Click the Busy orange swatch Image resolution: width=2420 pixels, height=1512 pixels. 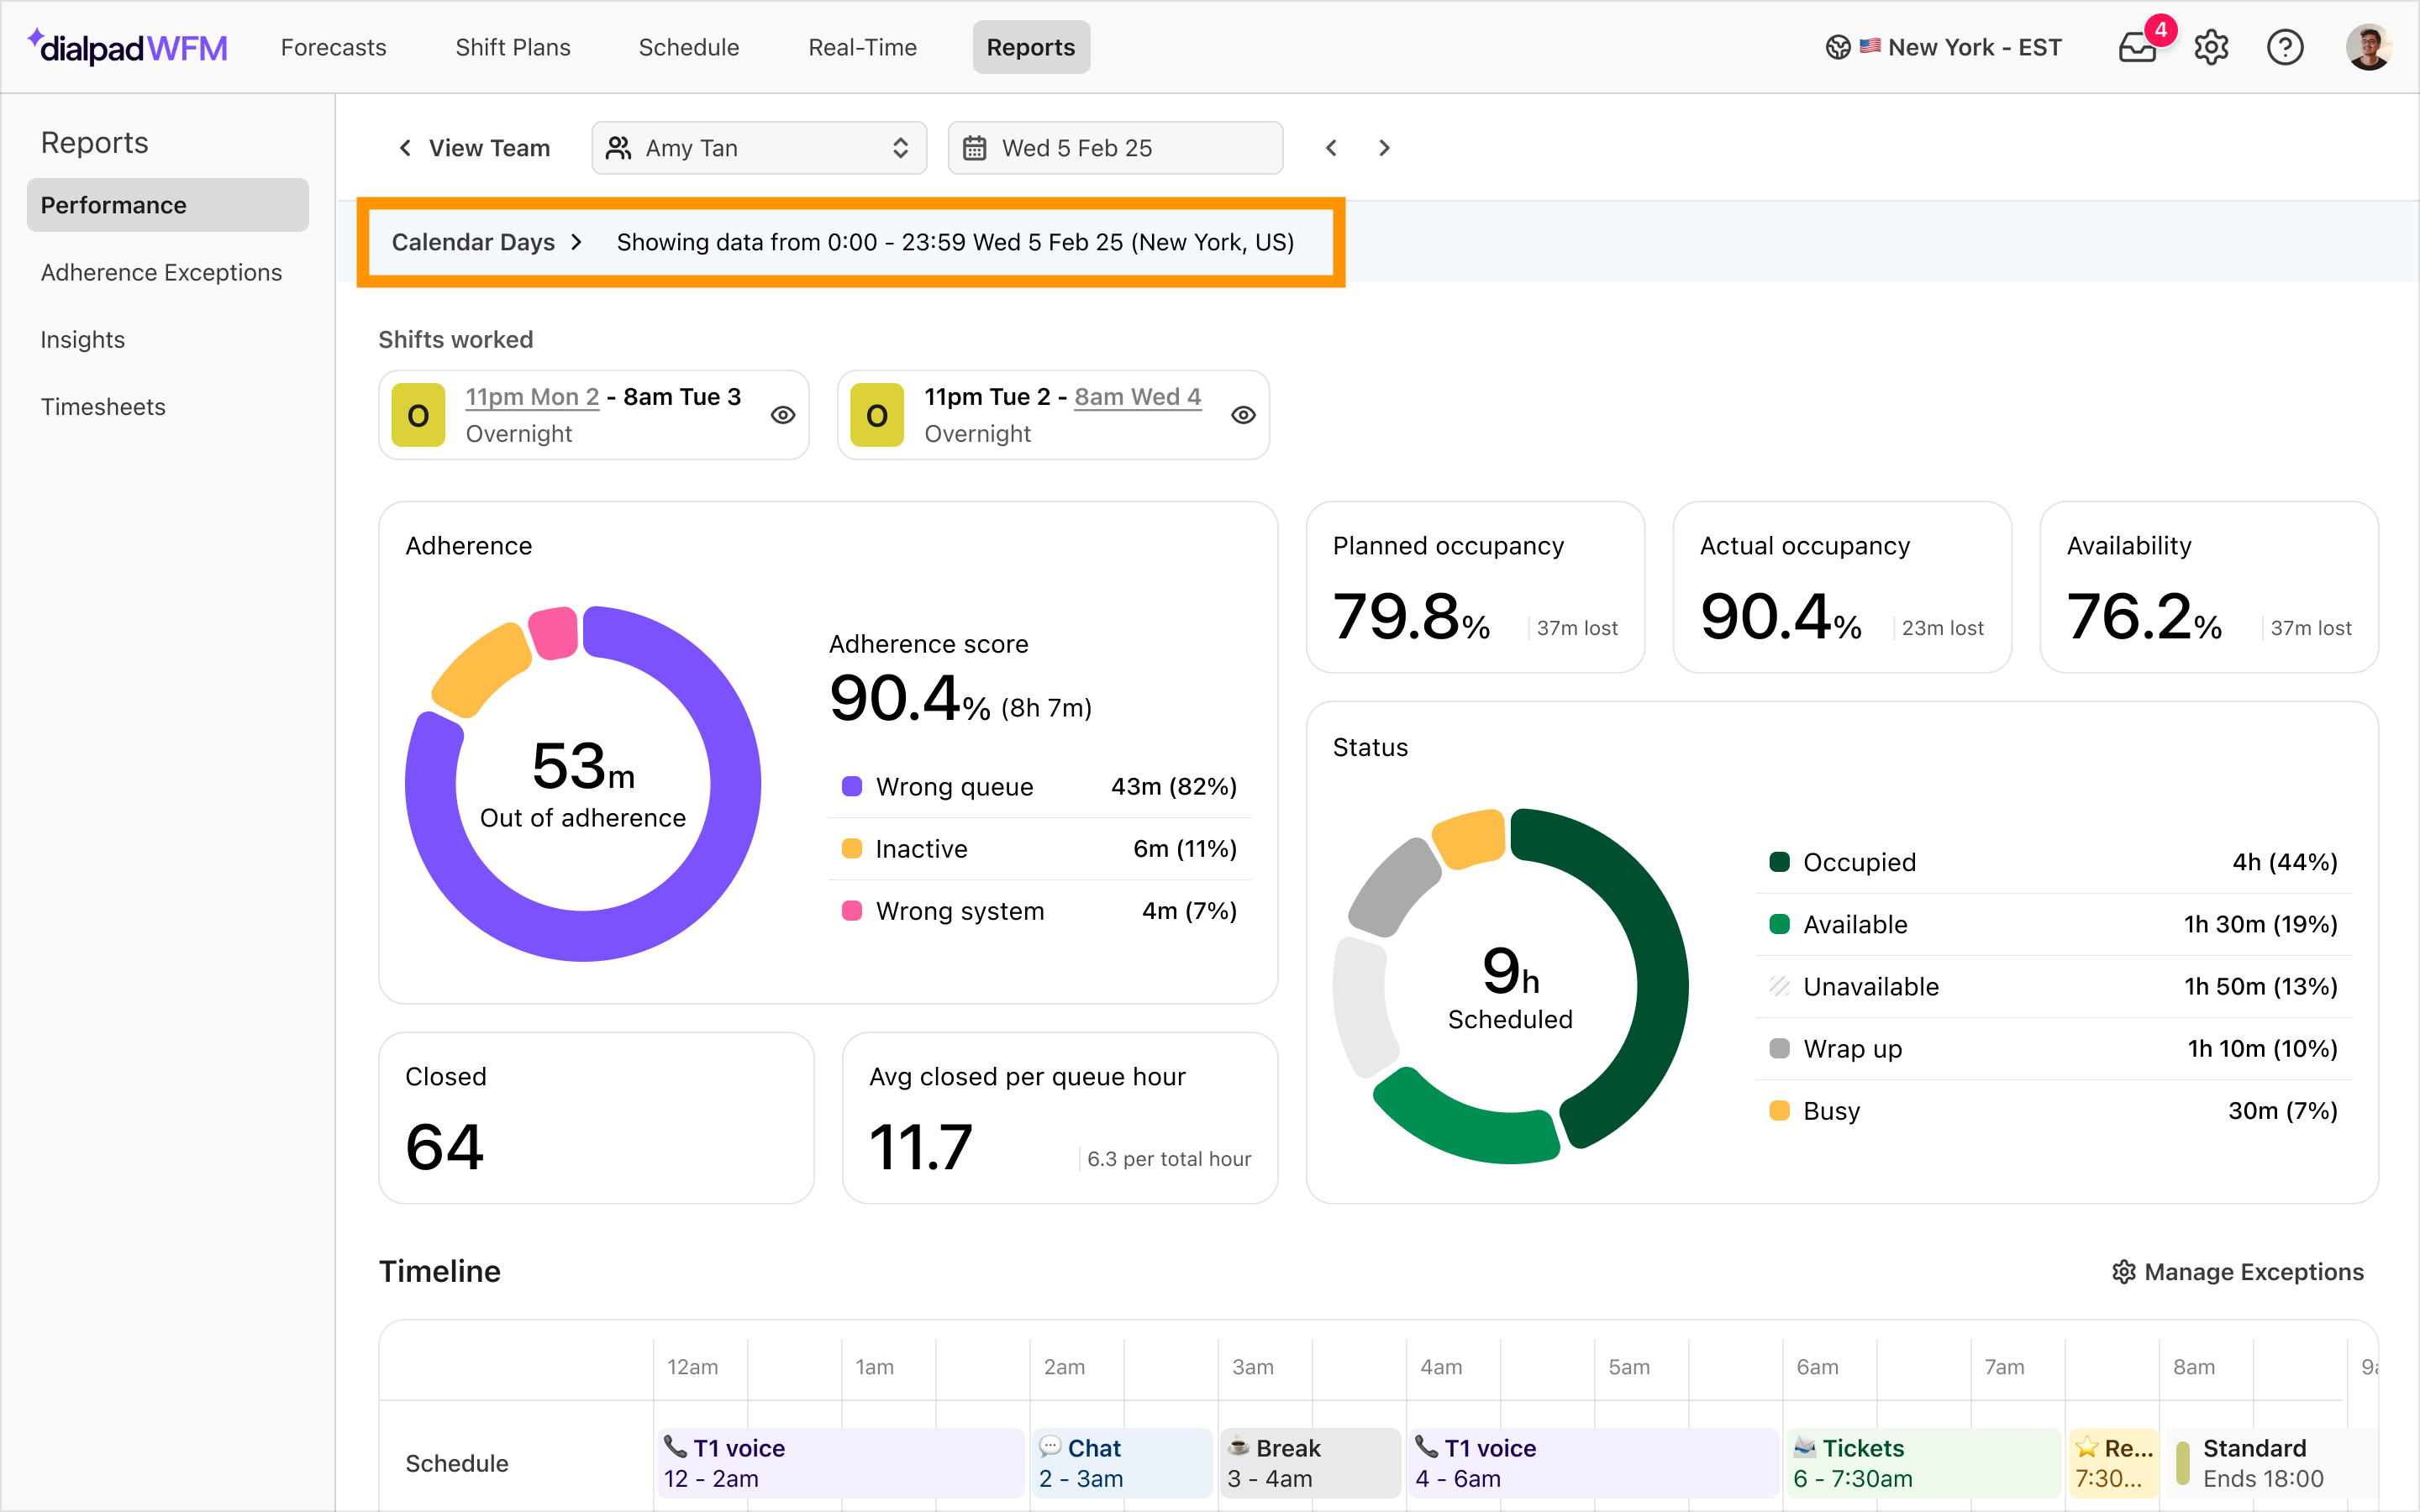pyautogui.click(x=1779, y=1110)
